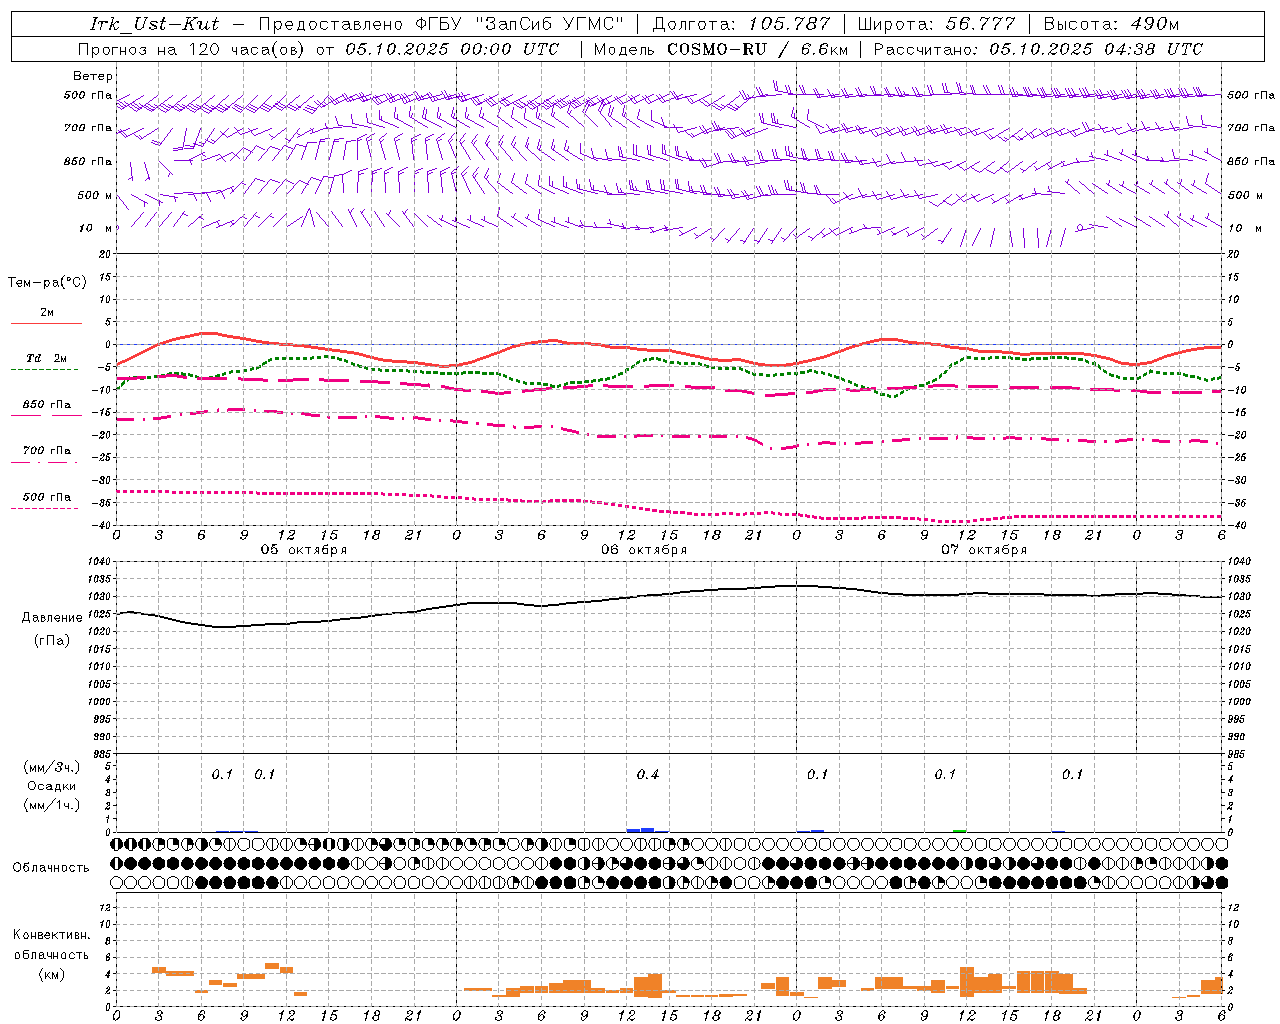Click the longitude value Долгота: 105.787
This screenshot has height=1024, width=1280.
[x=741, y=24]
